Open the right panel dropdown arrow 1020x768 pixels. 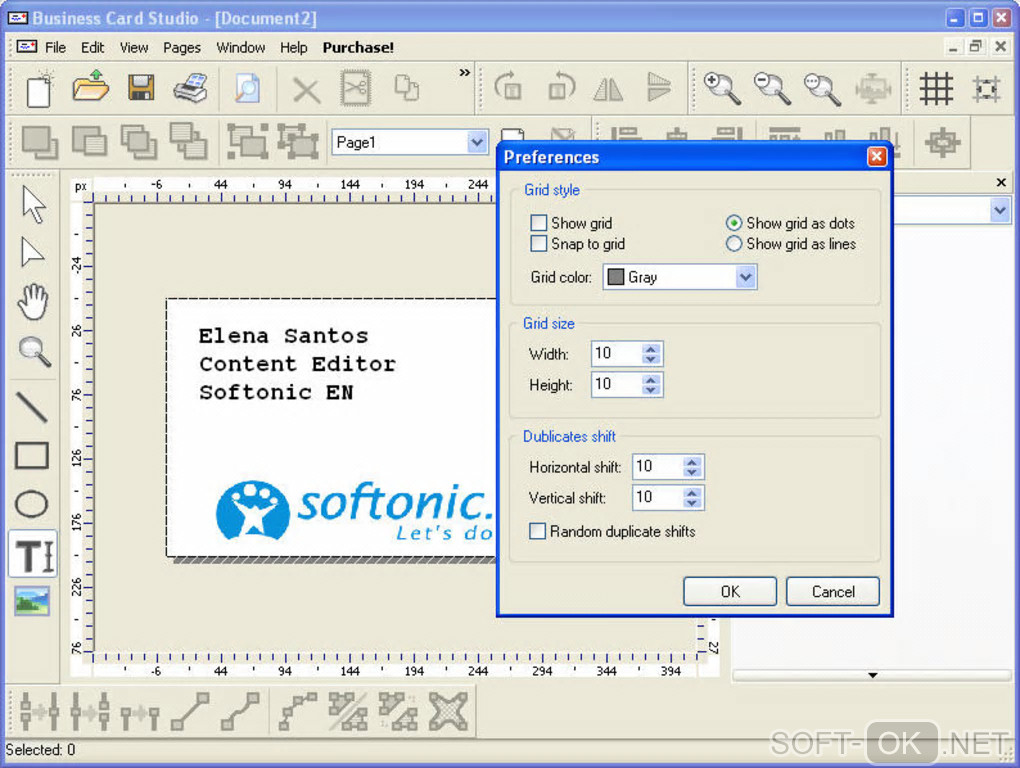[x=1000, y=210]
